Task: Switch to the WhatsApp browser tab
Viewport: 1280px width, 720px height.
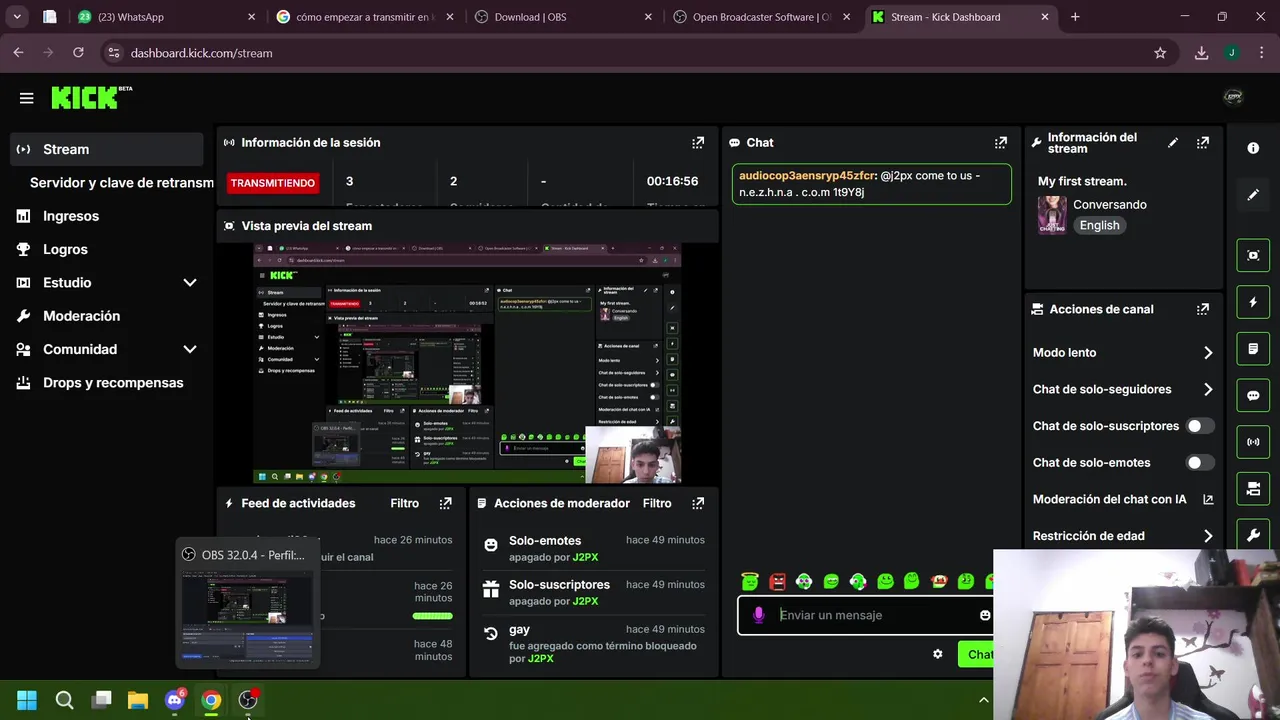Action: 165,17
